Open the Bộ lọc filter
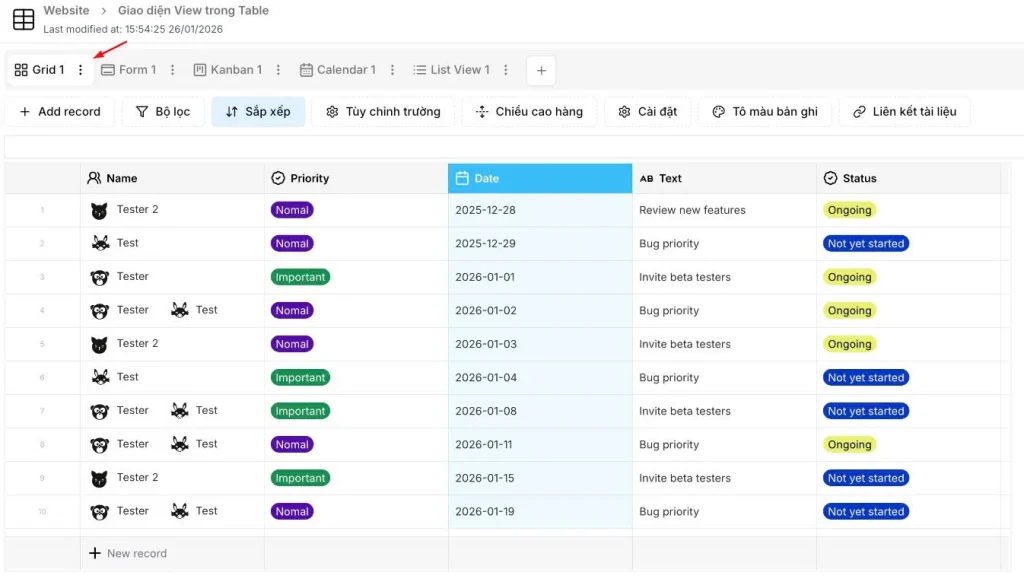This screenshot has width=1024, height=582. [163, 112]
